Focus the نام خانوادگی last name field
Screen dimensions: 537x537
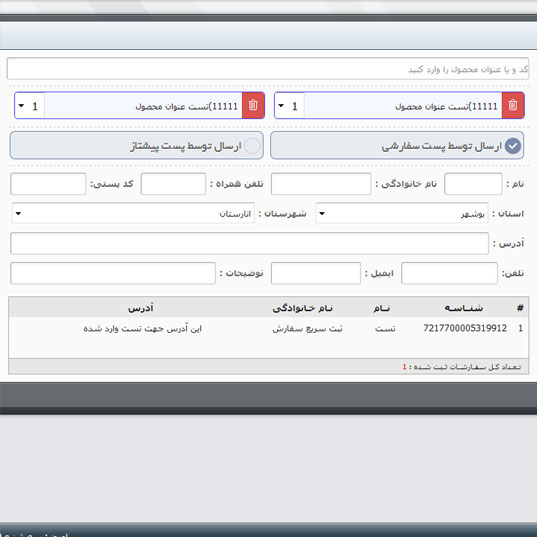click(321, 184)
